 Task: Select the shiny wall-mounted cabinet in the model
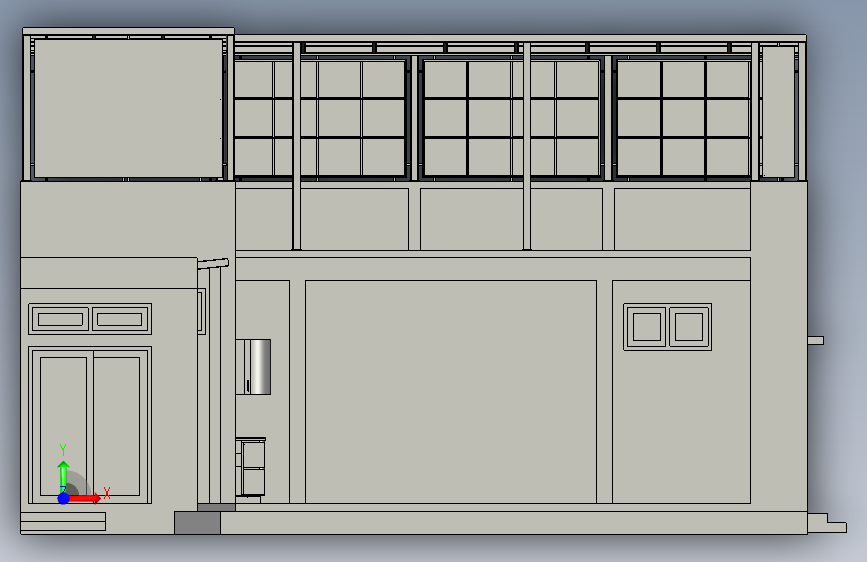tap(253, 367)
